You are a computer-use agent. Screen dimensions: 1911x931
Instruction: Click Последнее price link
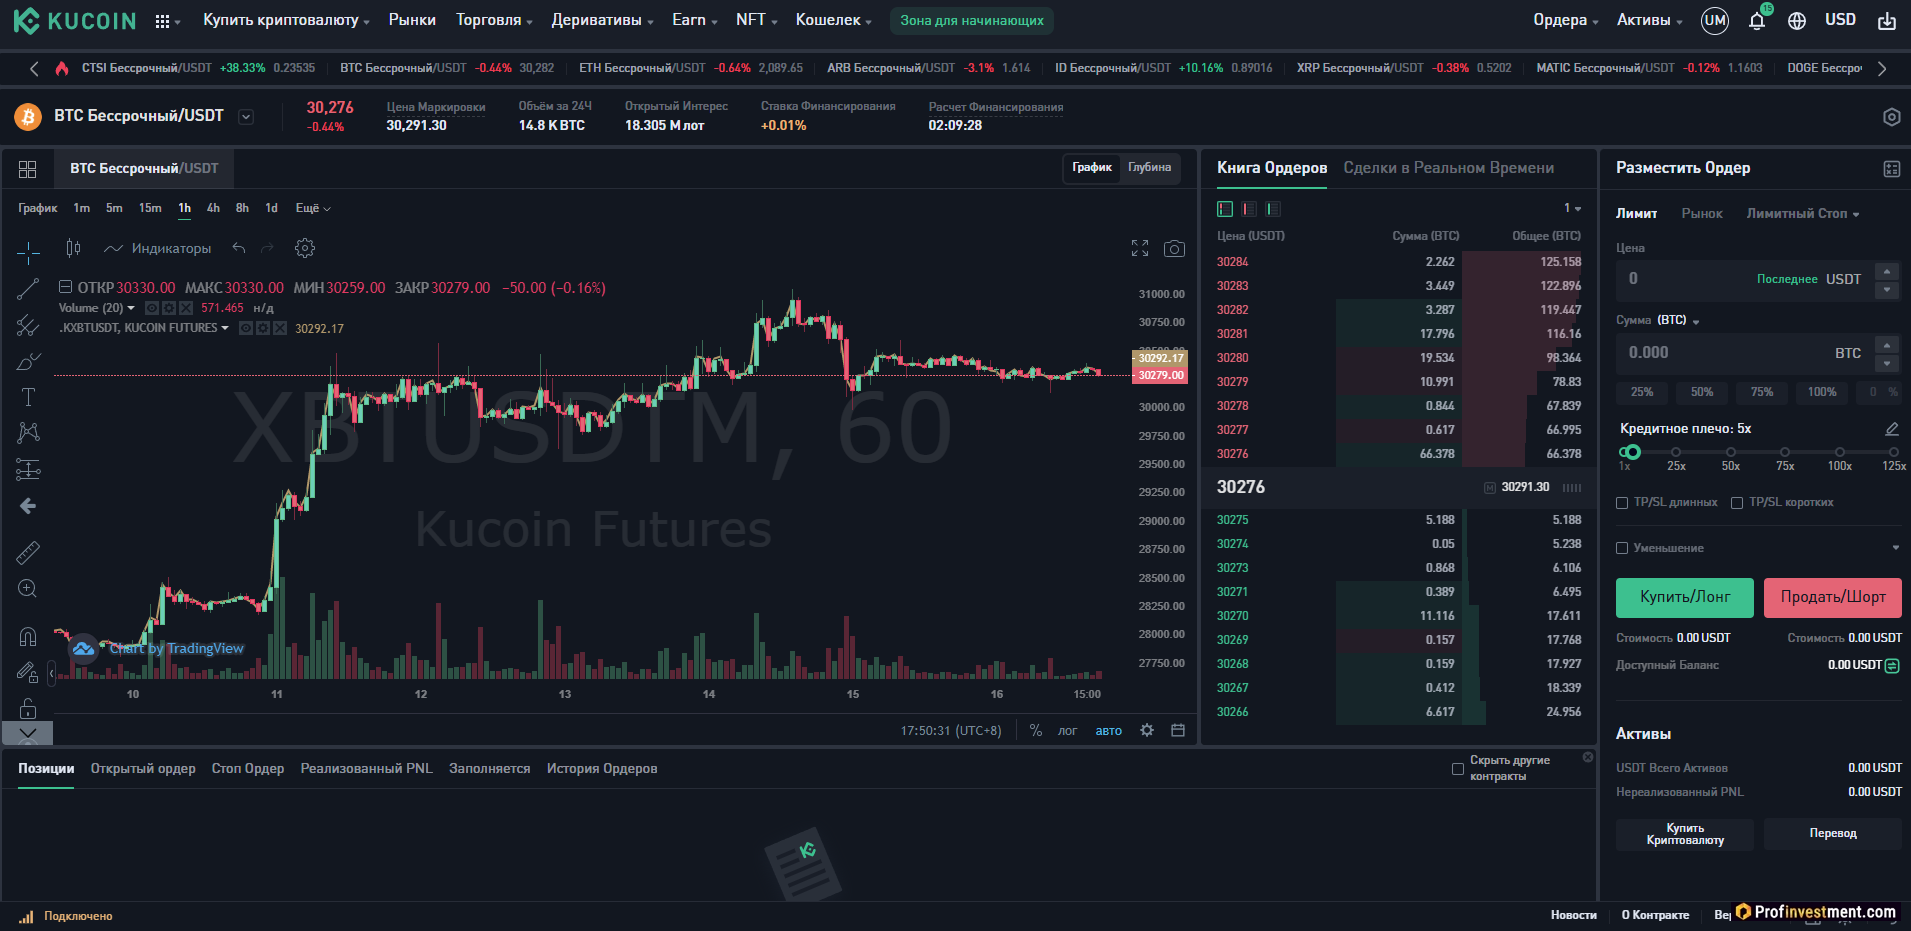coord(1786,279)
